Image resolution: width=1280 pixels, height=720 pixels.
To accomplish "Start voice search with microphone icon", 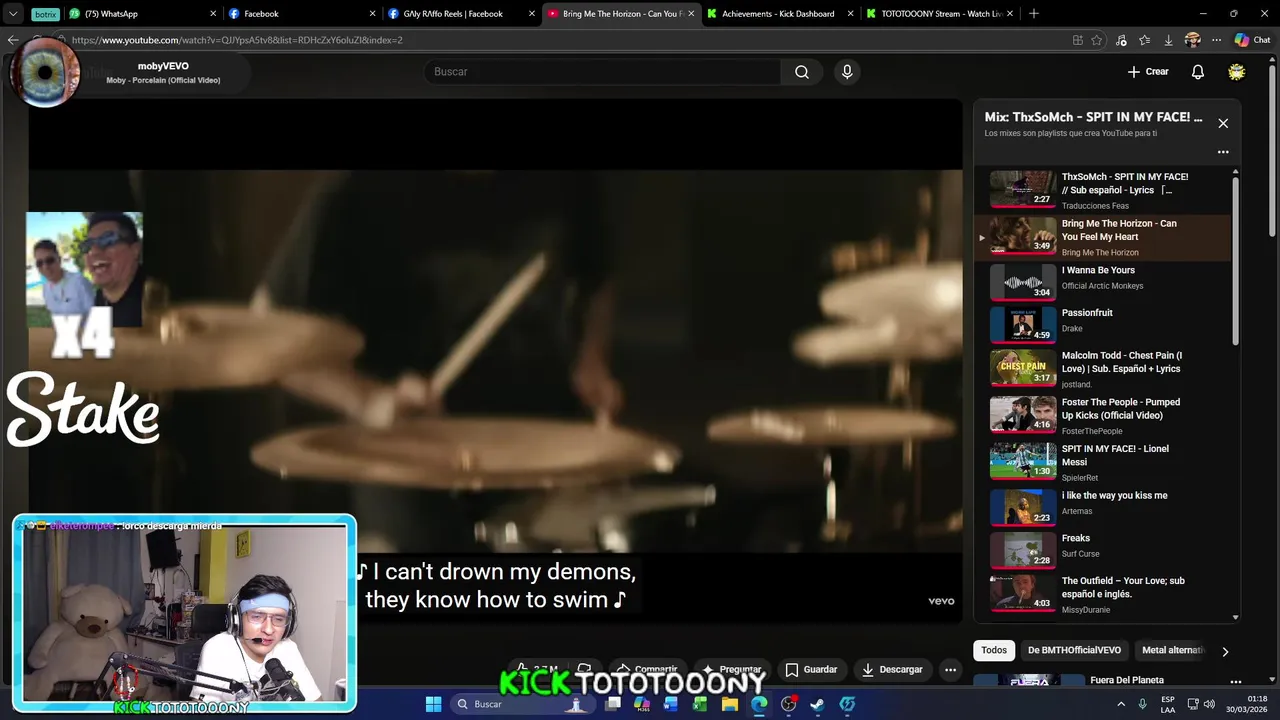I will click(847, 72).
